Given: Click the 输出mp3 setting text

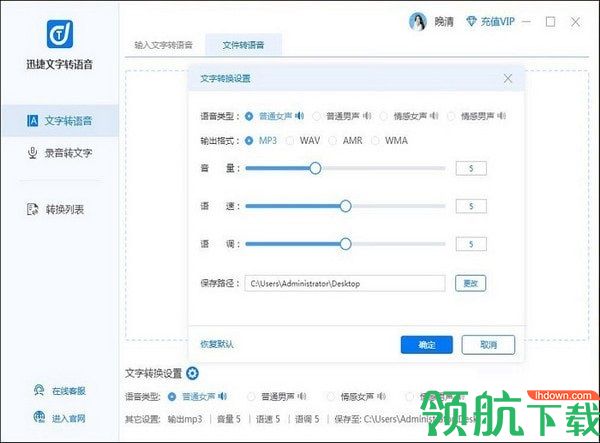Looking at the screenshot, I should click(x=185, y=419).
